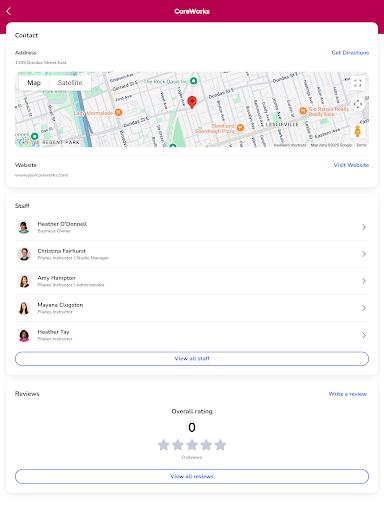Open Visit Website link
Viewport: 384px width, 512px height.
[351, 165]
